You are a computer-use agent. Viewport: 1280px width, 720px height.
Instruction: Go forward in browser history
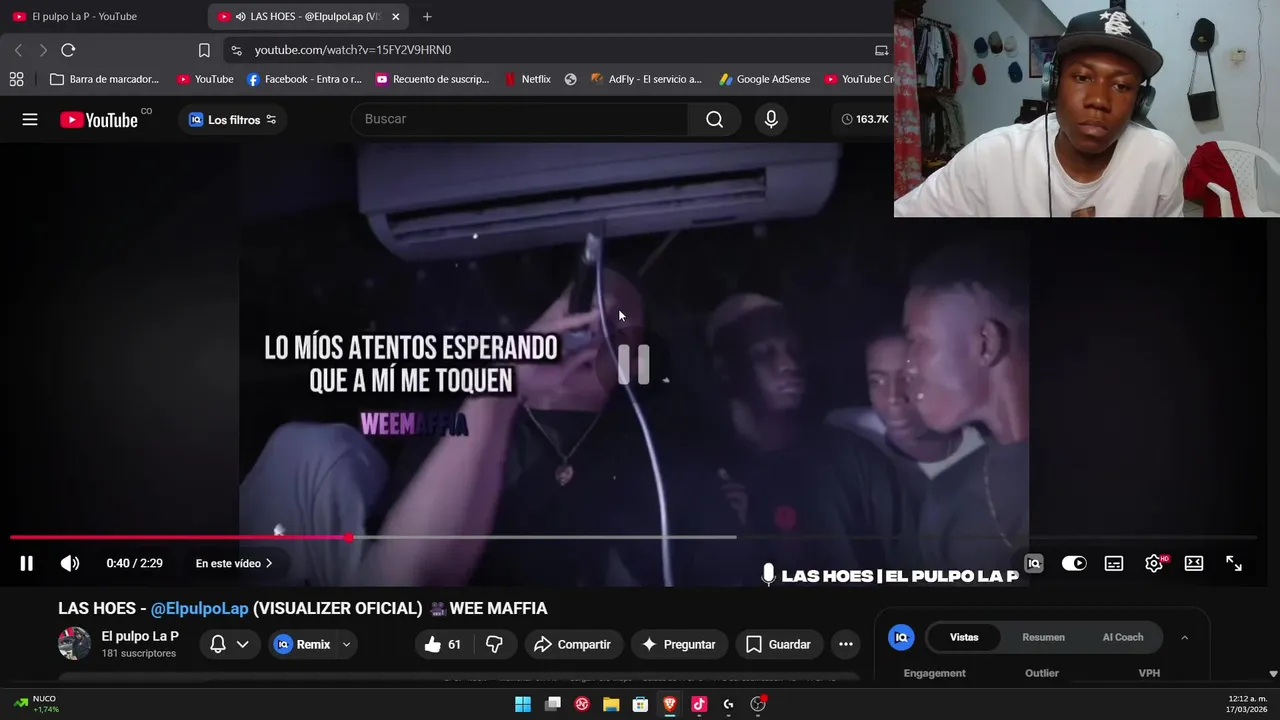(43, 50)
